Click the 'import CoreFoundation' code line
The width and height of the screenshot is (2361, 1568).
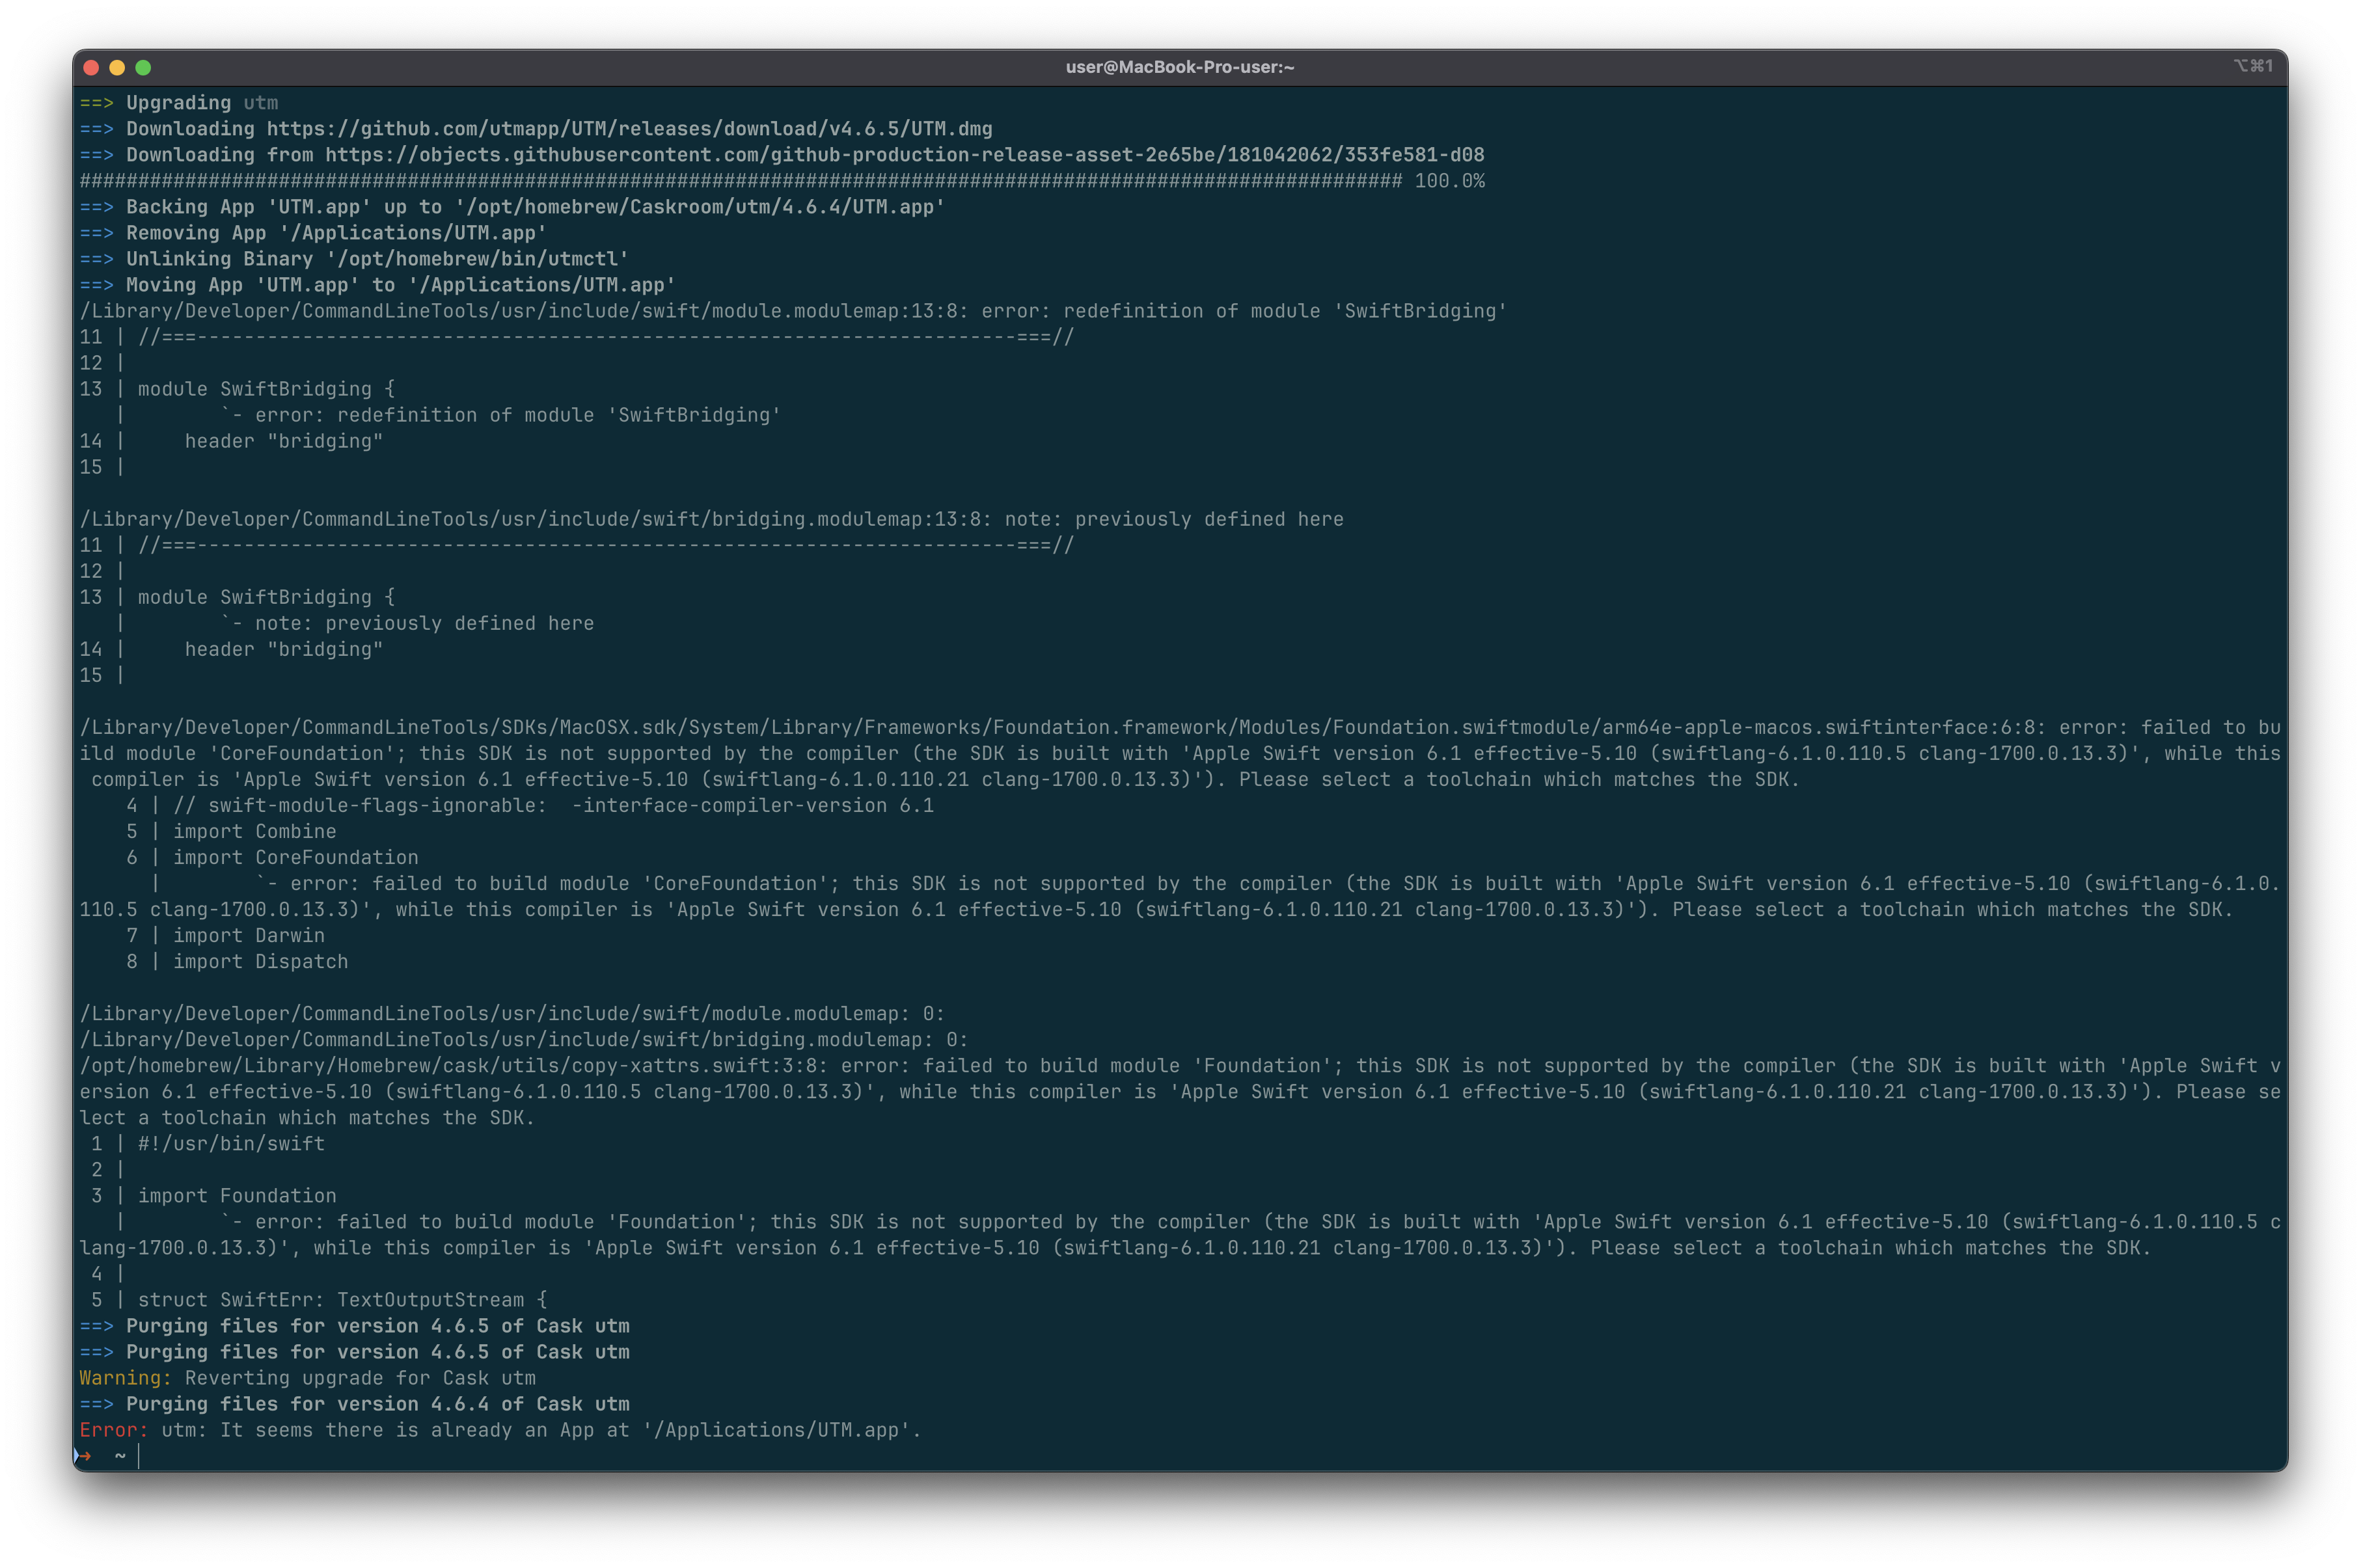pyautogui.click(x=295, y=858)
